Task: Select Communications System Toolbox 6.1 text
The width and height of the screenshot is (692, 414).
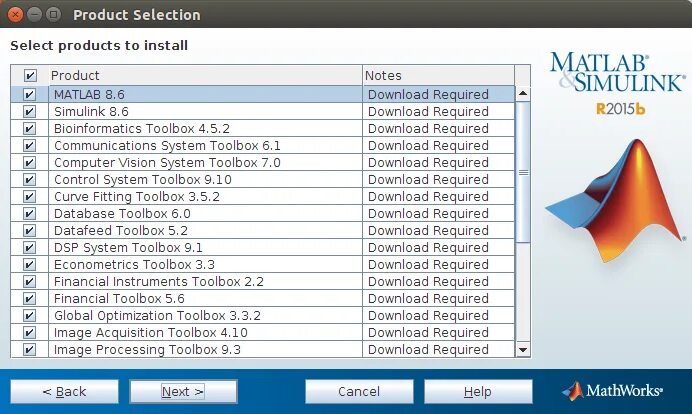Action: (x=167, y=145)
